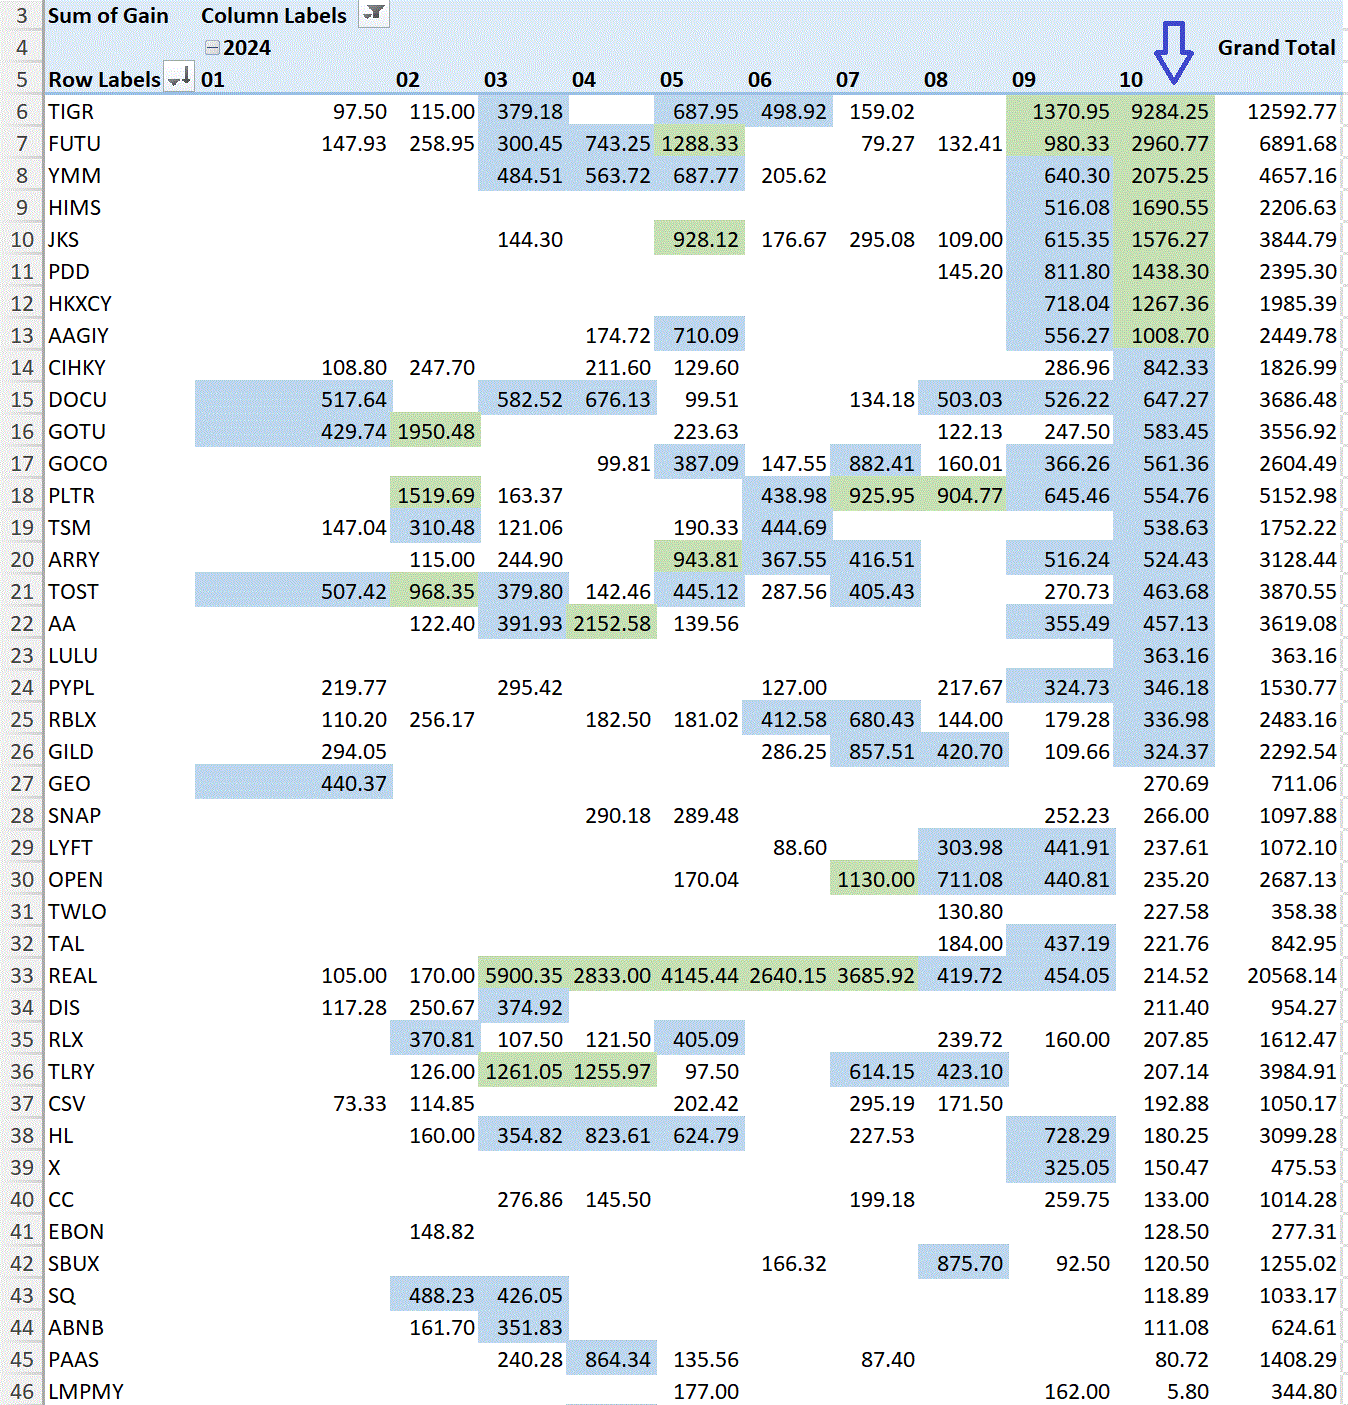Click TIGR October value 9284.25
This screenshot has width=1348, height=1405.
point(1170,112)
